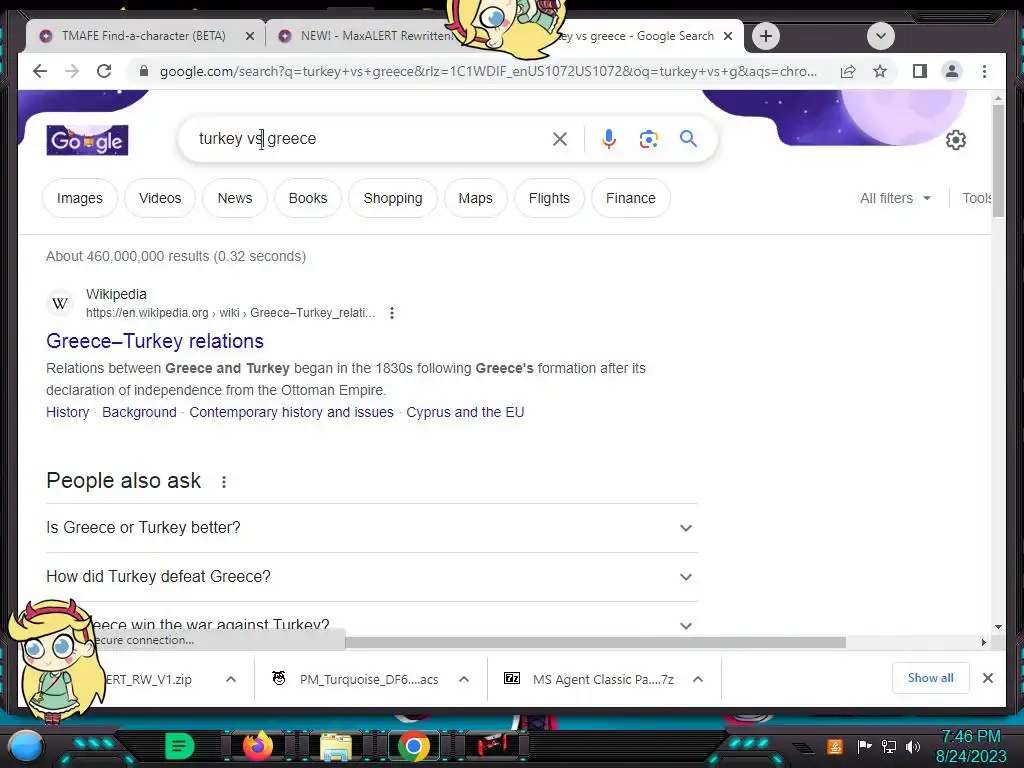The image size is (1024, 768).
Task: Open the MS Agent Classic .7z downloaded file
Action: tap(603, 679)
